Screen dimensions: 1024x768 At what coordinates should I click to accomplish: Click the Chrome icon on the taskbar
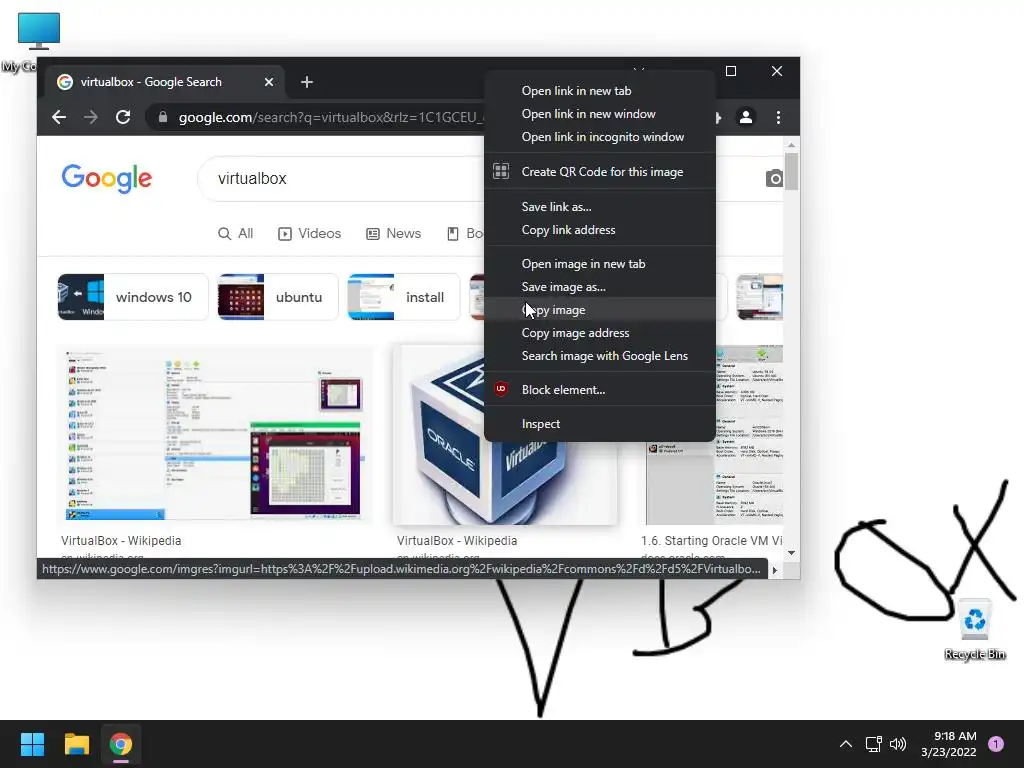pos(121,744)
